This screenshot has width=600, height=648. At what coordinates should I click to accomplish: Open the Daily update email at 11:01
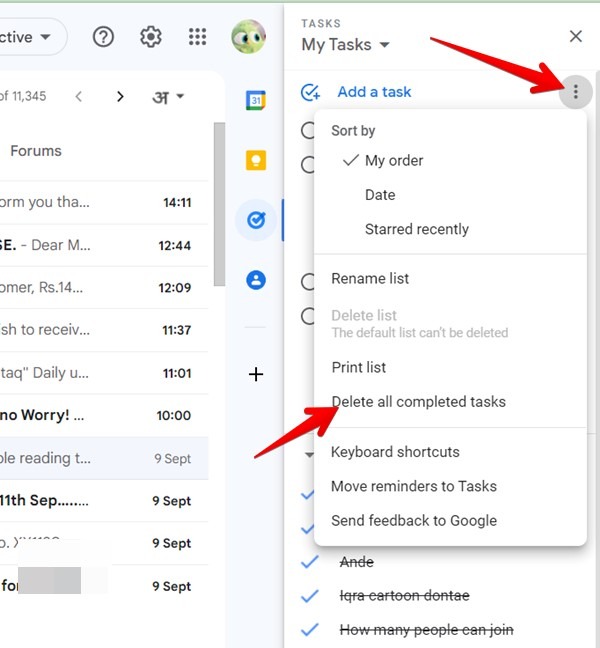coord(104,373)
